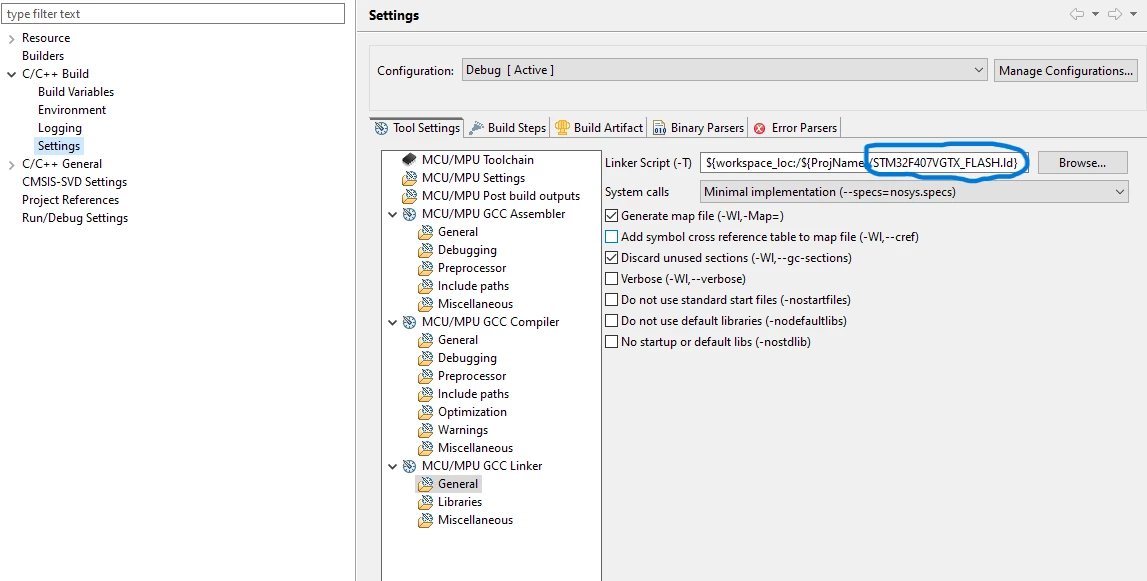The width and height of the screenshot is (1147, 581).
Task: Select CMSIS-SVD Settings in the sidebar
Action: pyautogui.click(x=74, y=181)
